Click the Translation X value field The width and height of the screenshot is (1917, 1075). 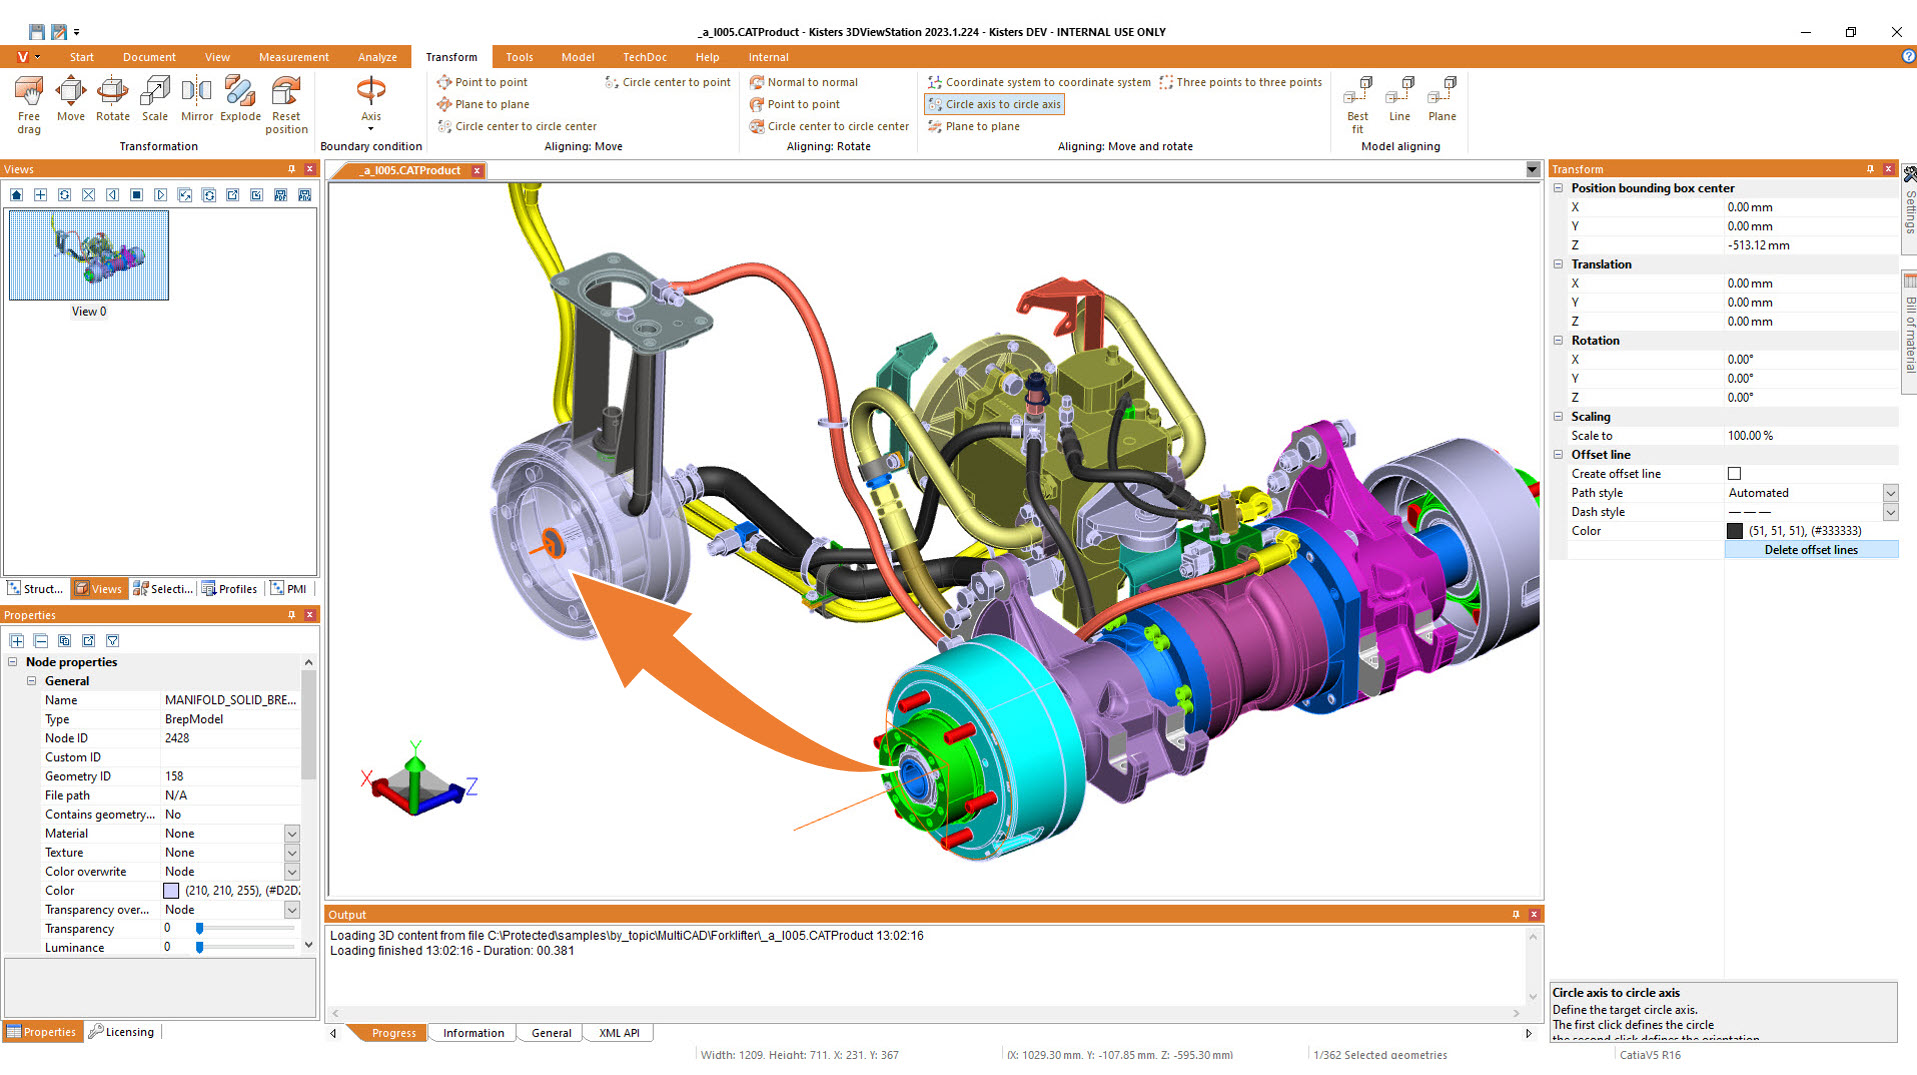1810,284
